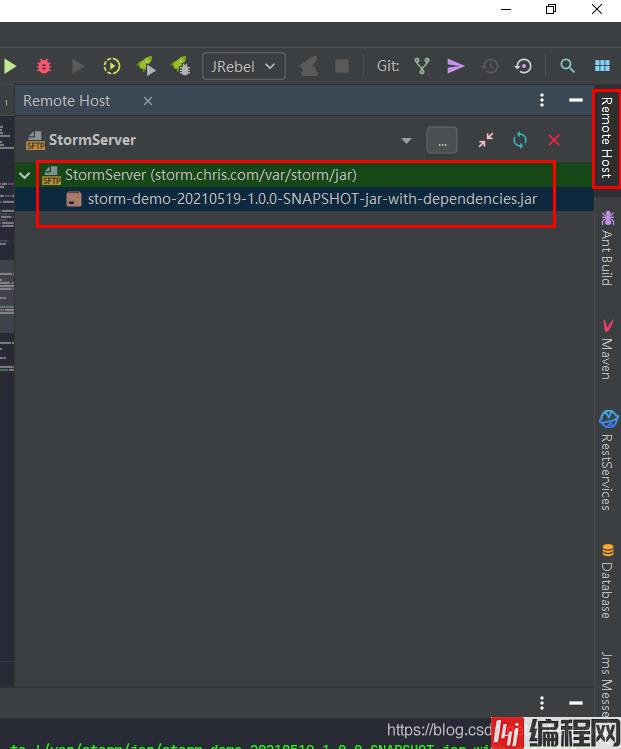
Task: Open the StormServer selection dropdown arrow
Action: [x=406, y=141]
